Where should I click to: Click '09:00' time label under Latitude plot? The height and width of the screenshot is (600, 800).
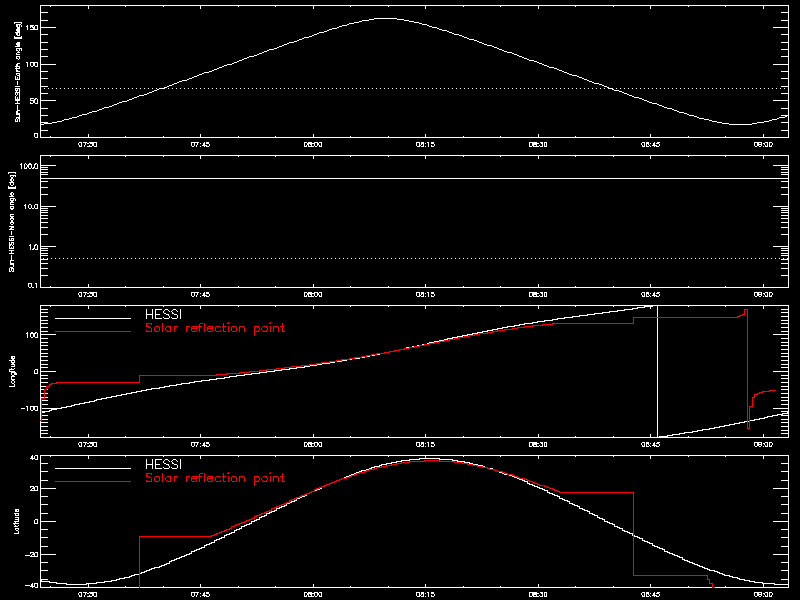click(763, 595)
